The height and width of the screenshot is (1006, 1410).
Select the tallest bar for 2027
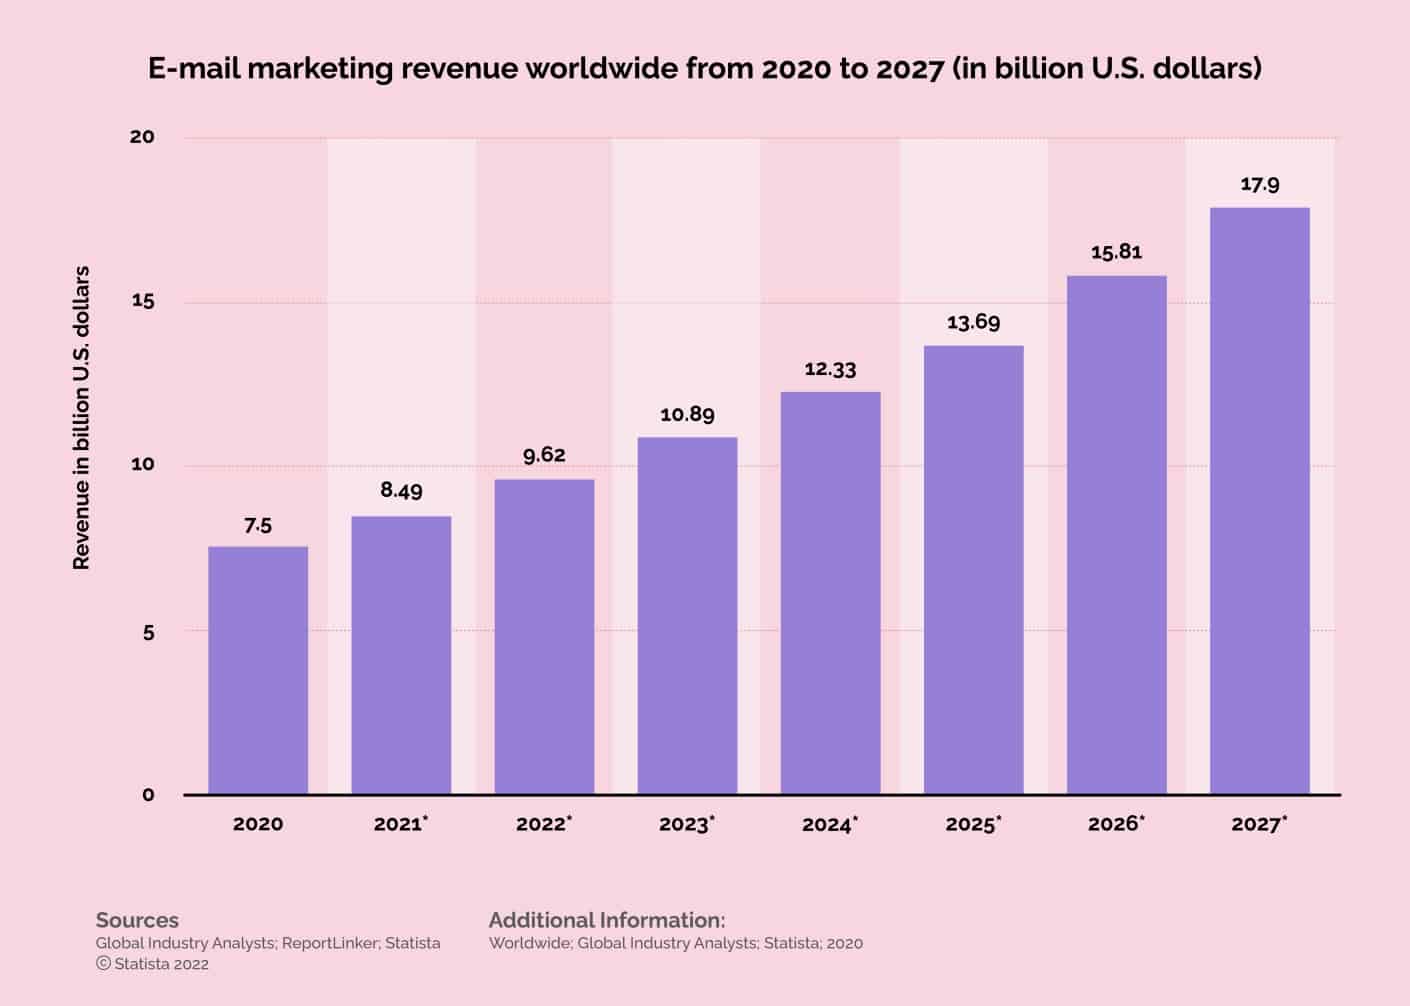click(1259, 501)
